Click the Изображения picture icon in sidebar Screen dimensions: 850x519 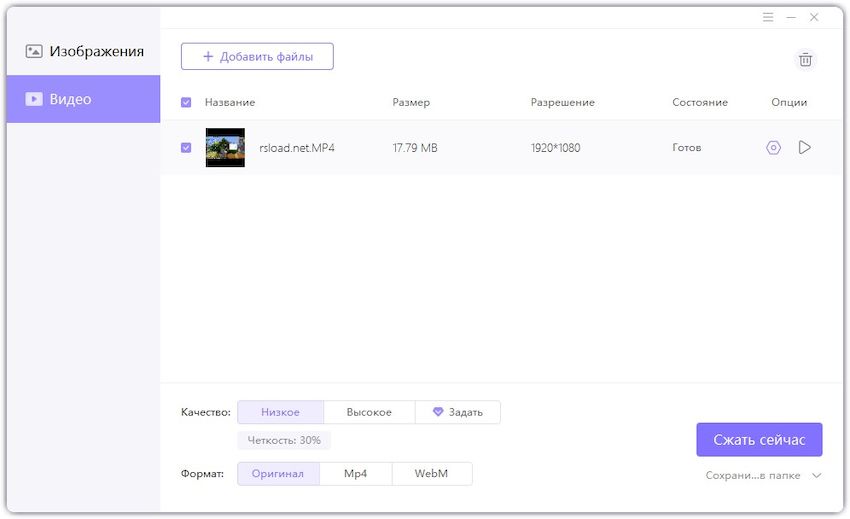point(34,51)
